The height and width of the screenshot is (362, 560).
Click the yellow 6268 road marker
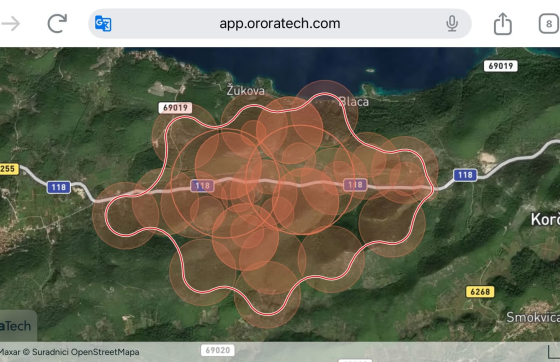pyautogui.click(x=480, y=292)
